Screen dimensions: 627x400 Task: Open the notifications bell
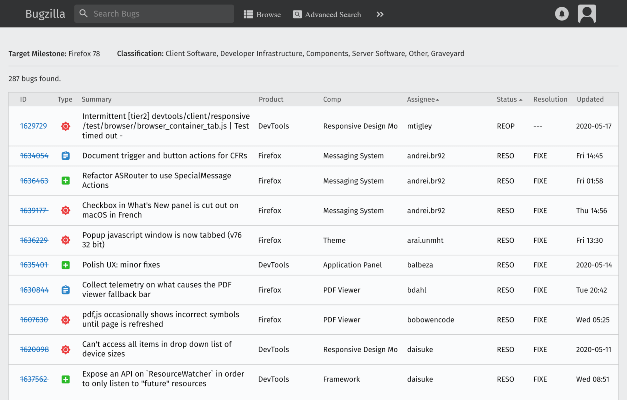(562, 14)
